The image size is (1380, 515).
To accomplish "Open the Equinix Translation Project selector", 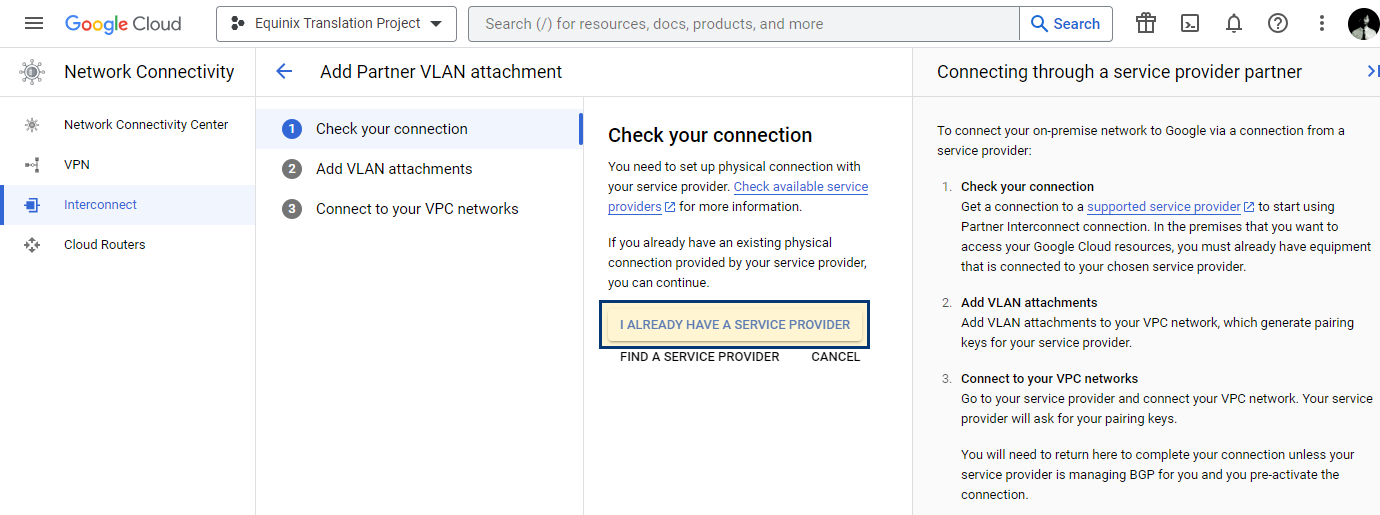I will click(336, 24).
